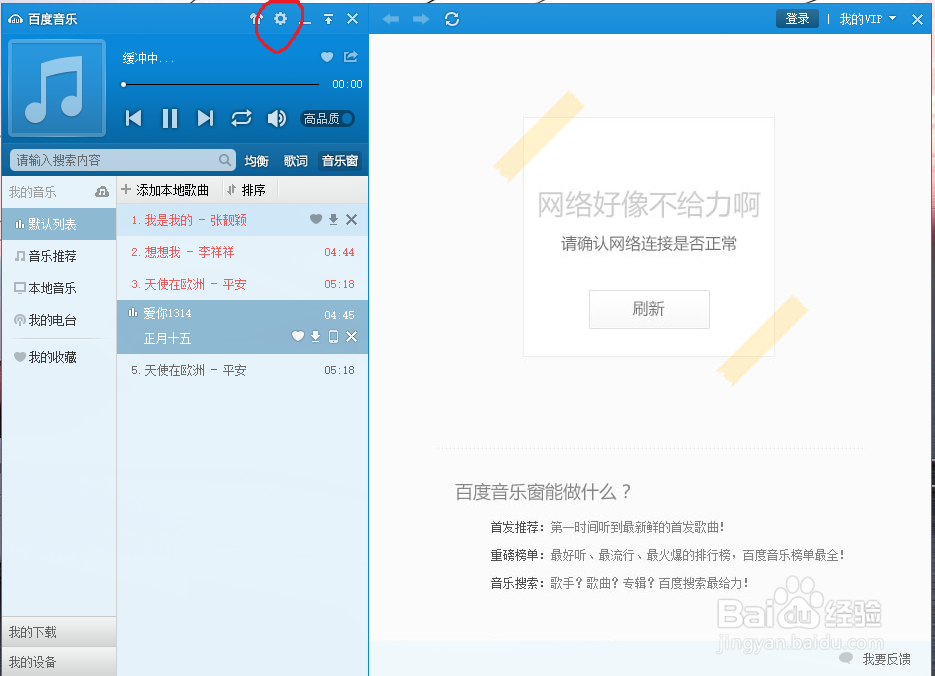The width and height of the screenshot is (935, 676).
Task: Select song 2. 想想我 - 李祥祥
Action: tap(242, 252)
